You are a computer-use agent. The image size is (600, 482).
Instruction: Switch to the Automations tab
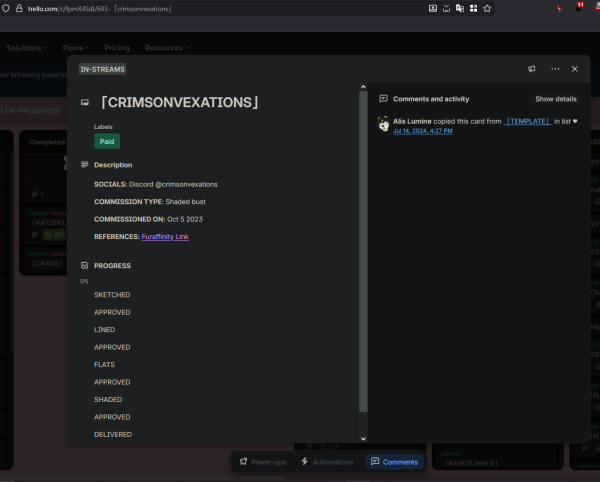327,462
